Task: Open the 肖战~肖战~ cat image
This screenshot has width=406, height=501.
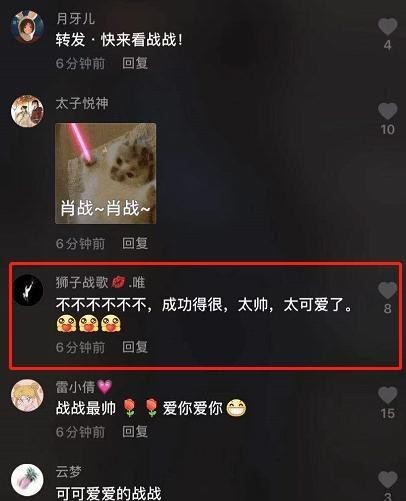Action: pyautogui.click(x=106, y=174)
